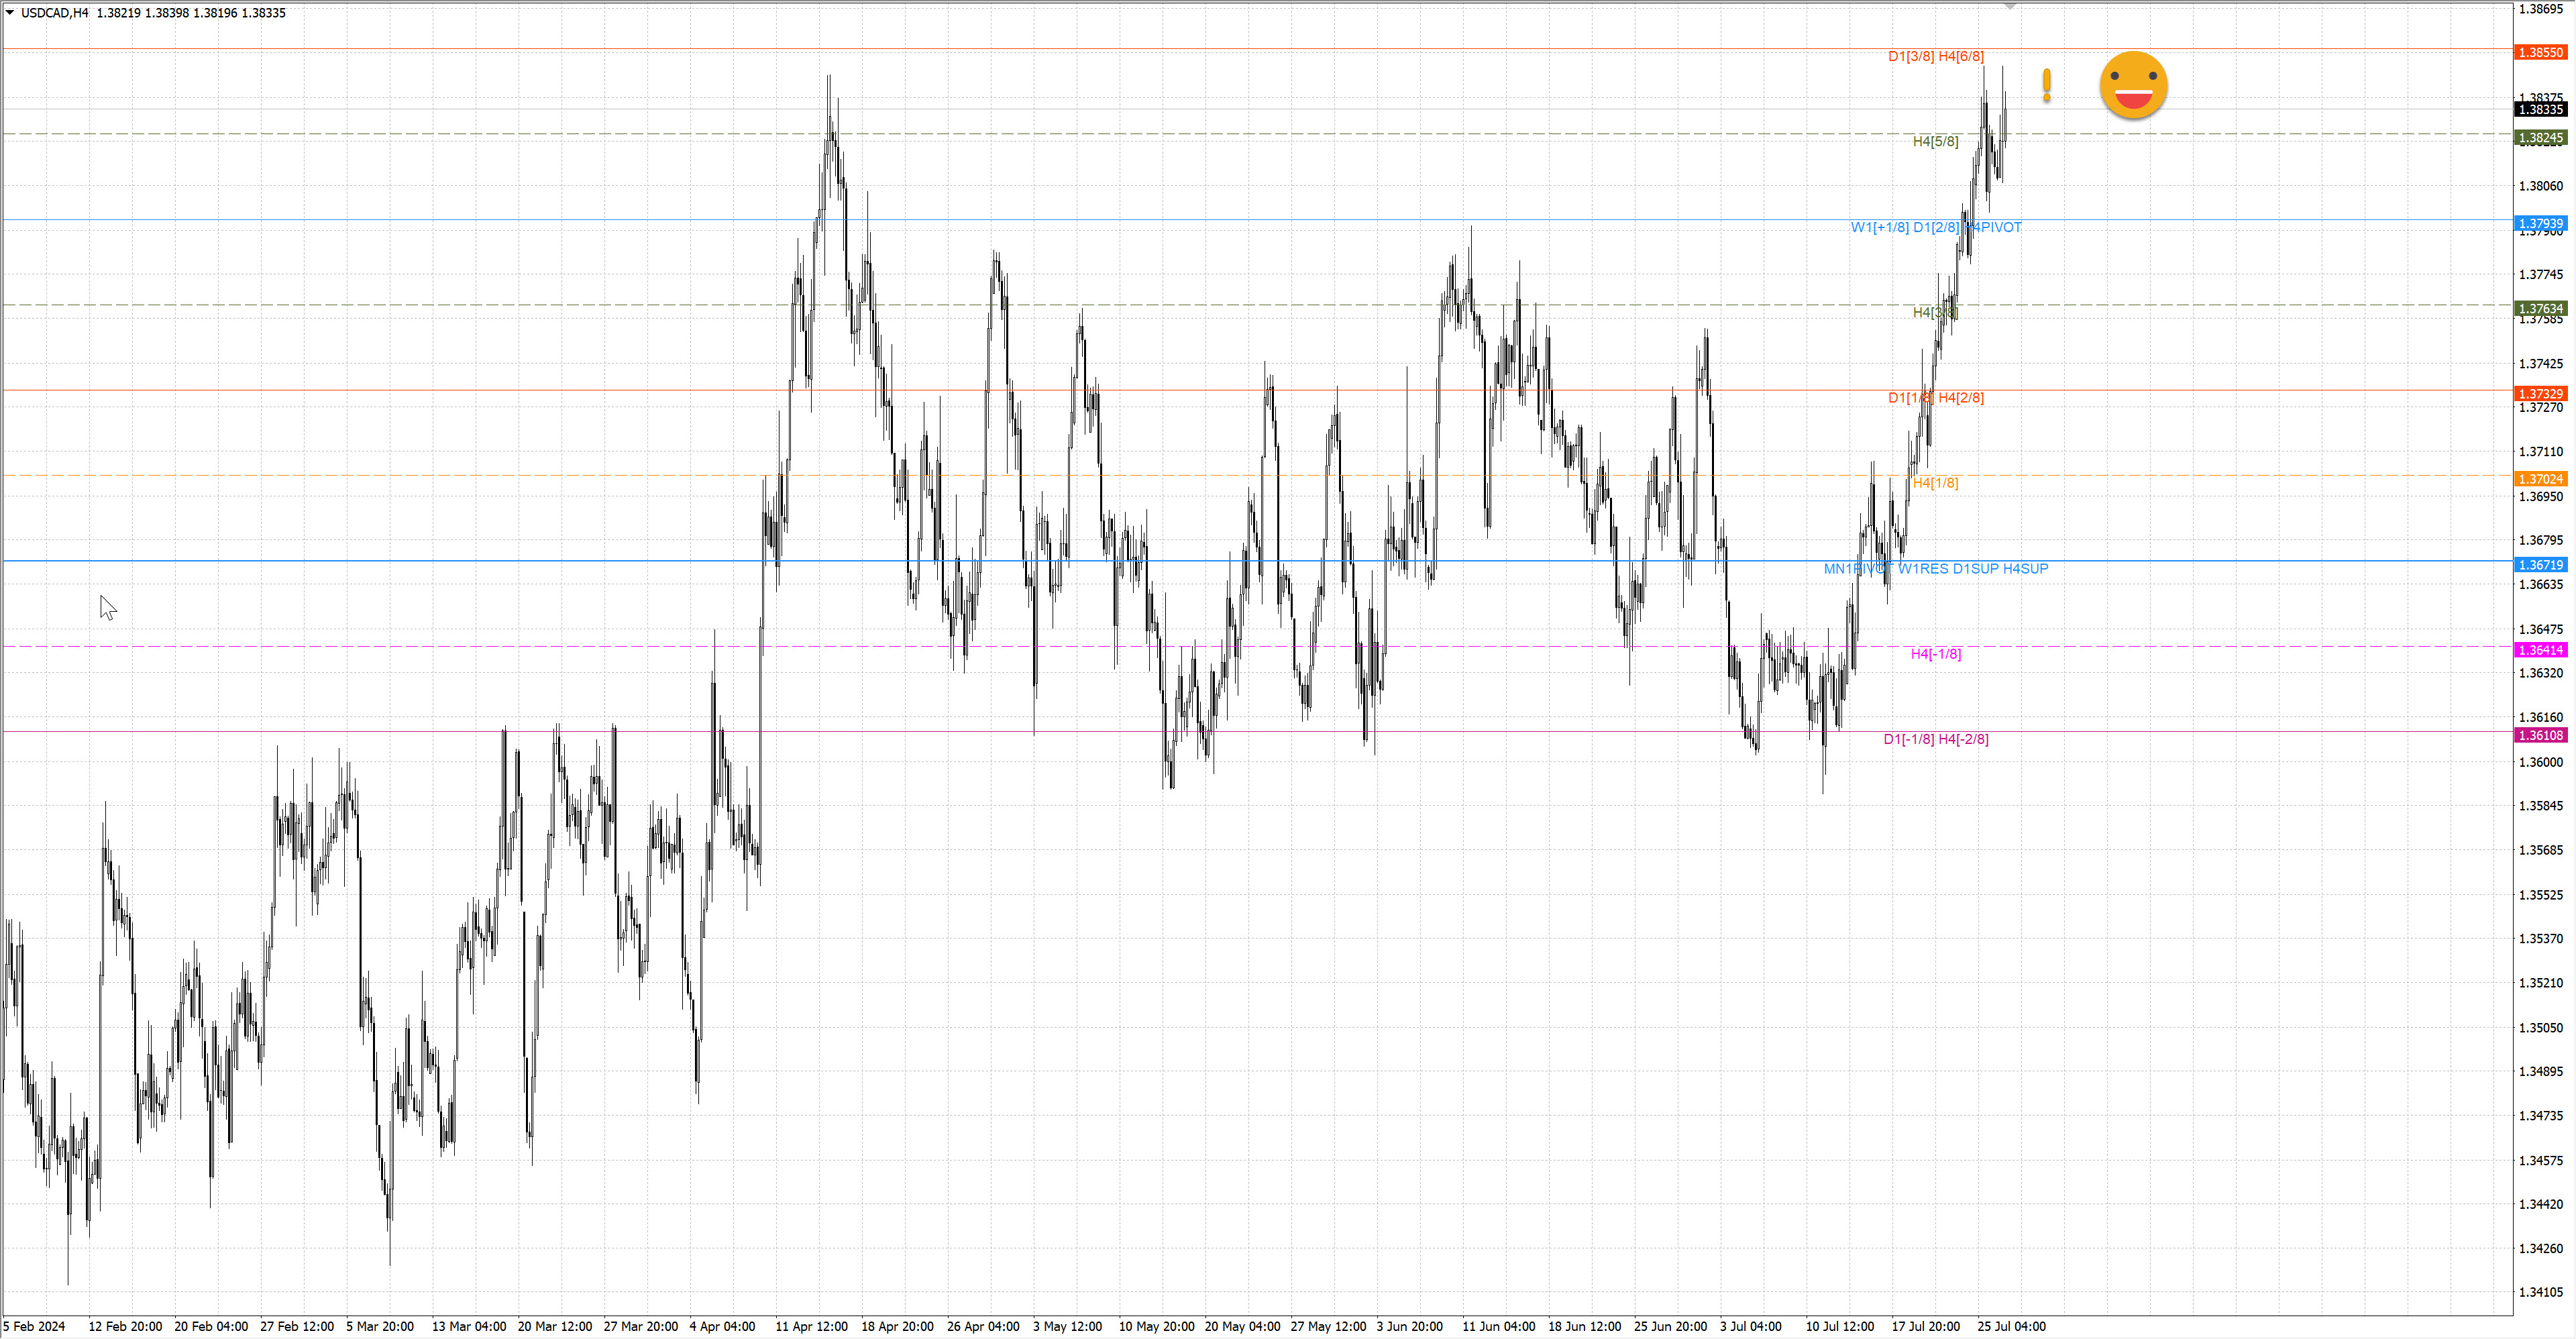The image size is (2576, 1339).
Task: Click the D1[-1/8] H4[-2/8] label
Action: tap(1935, 740)
